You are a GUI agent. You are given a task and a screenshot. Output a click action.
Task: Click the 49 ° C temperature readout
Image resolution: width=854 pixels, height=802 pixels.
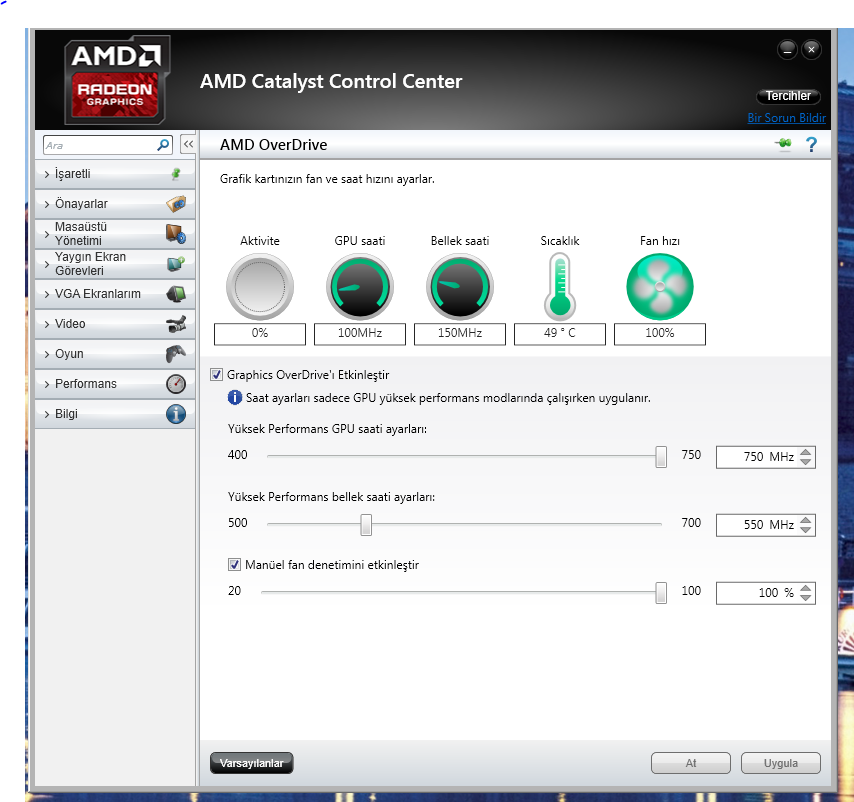(560, 334)
